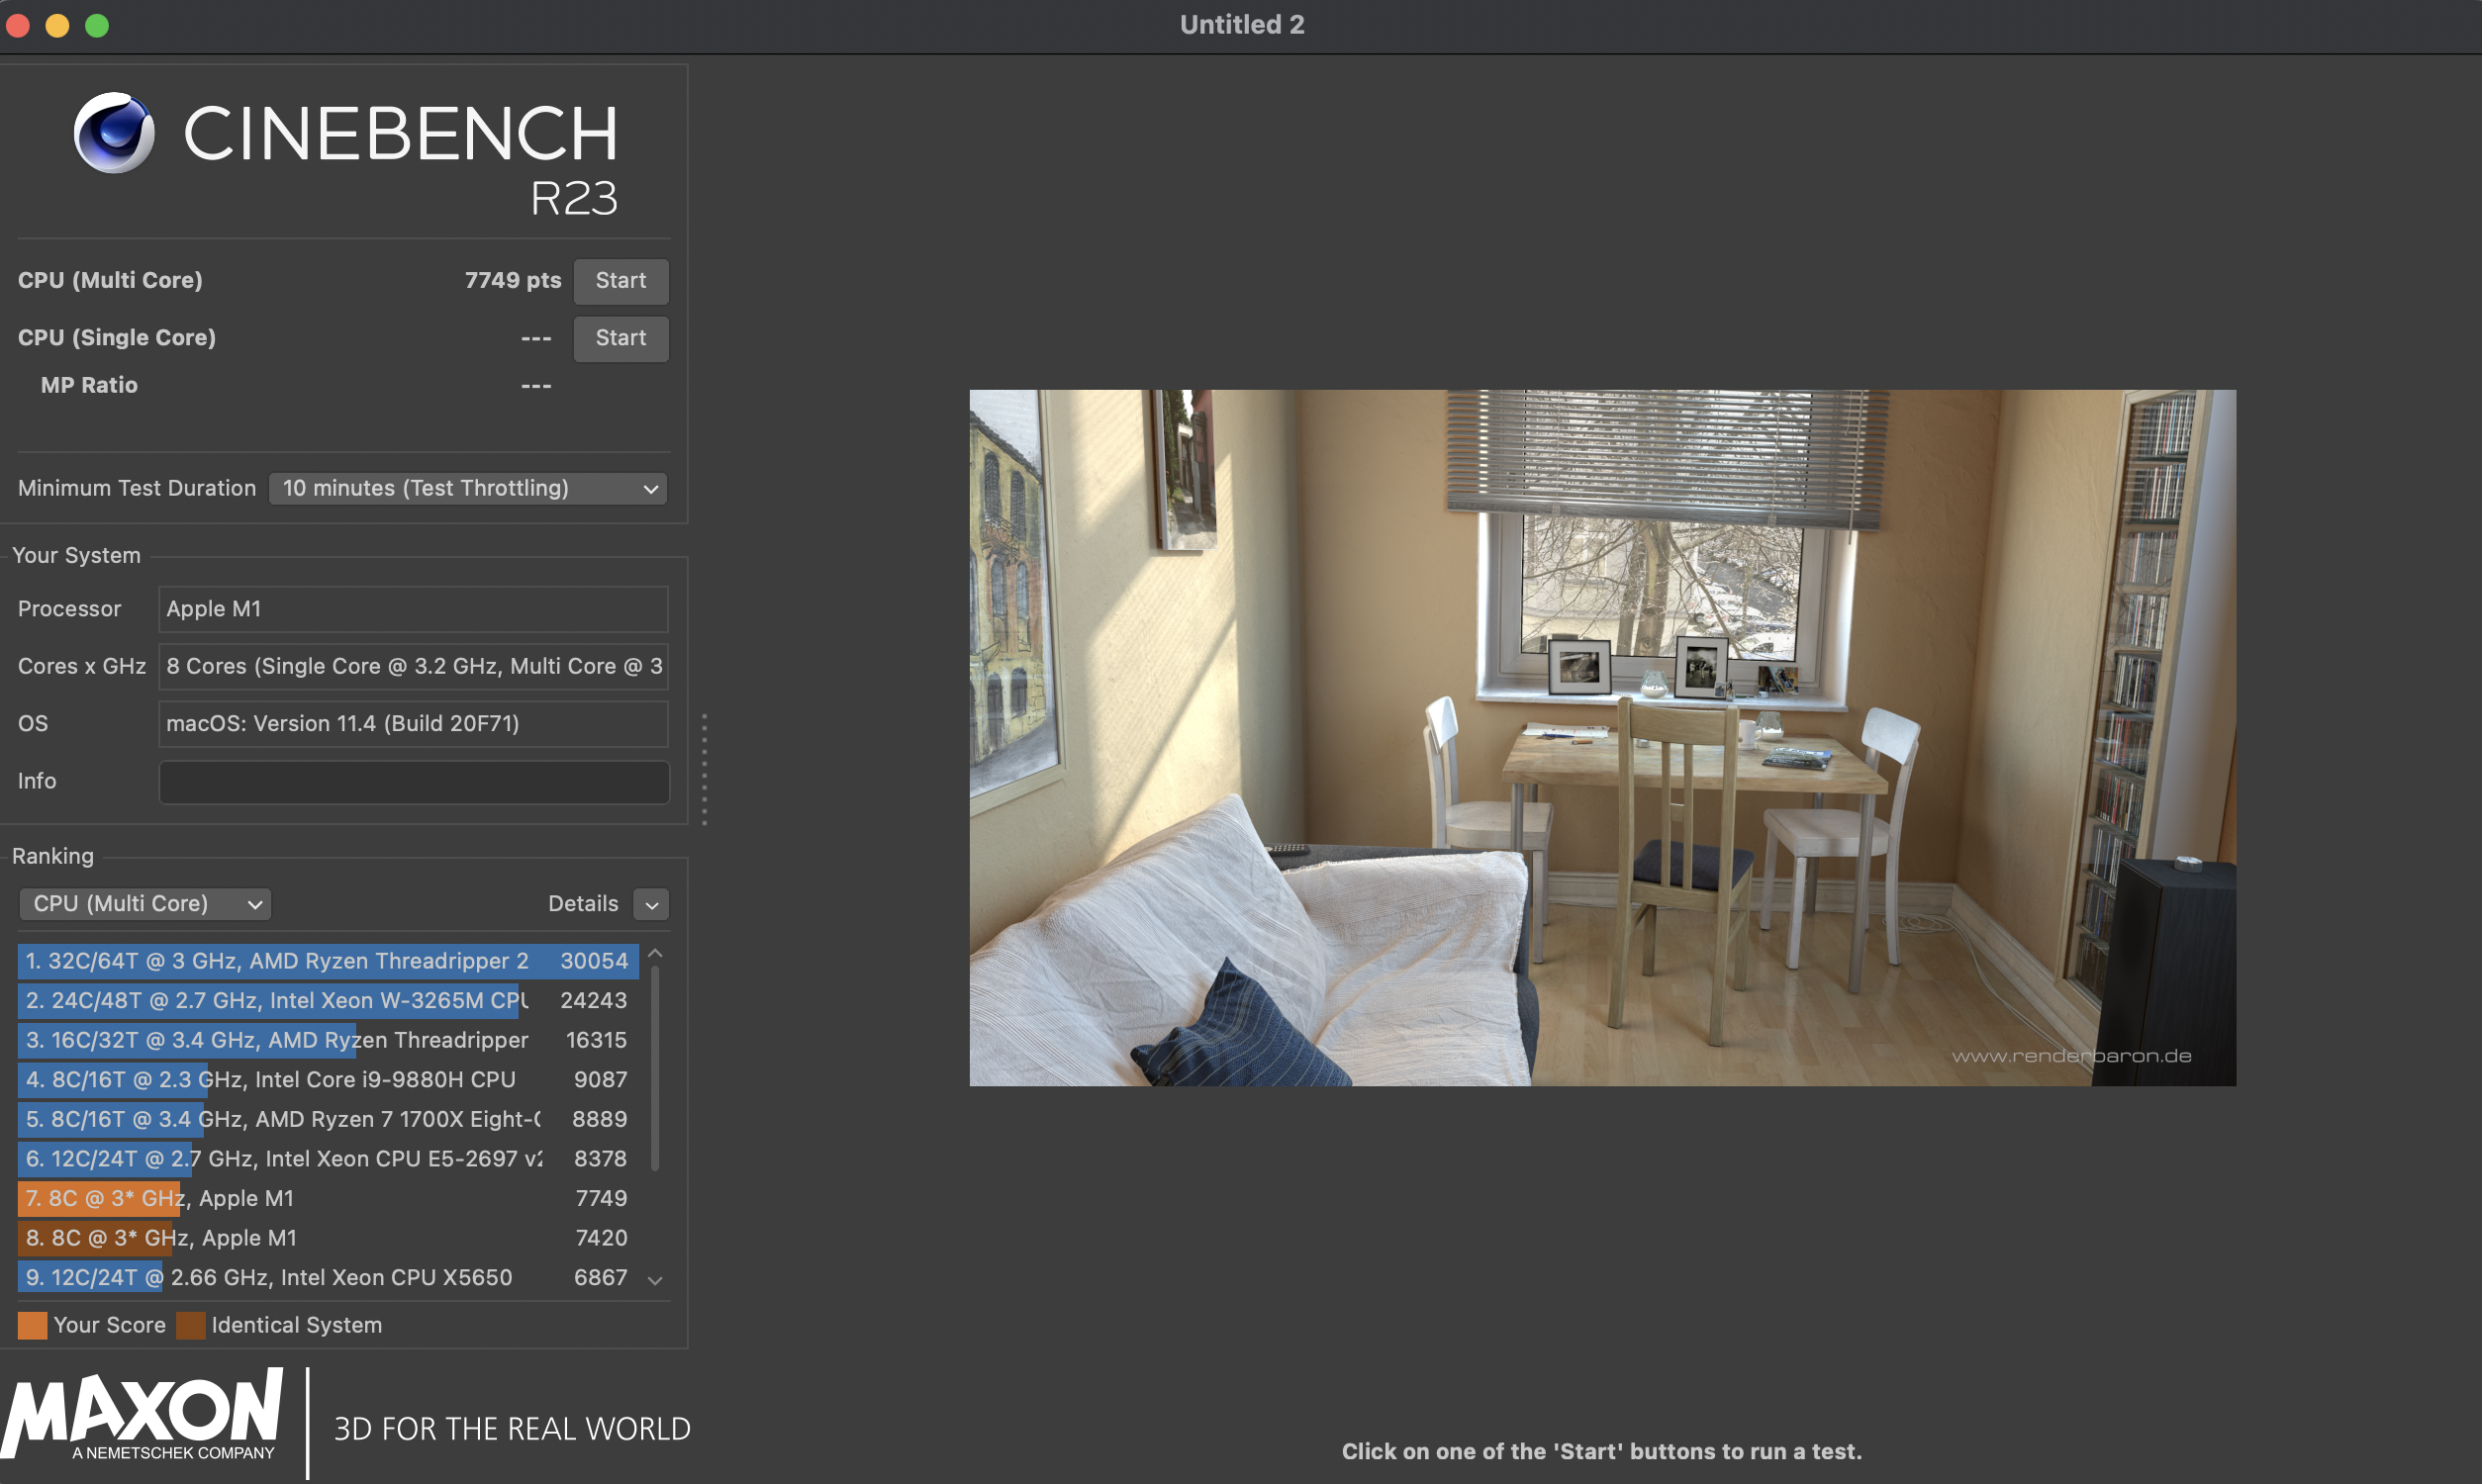This screenshot has height=1484, width=2482.
Task: Start the CPU (Multi Core) test
Action: [x=620, y=281]
